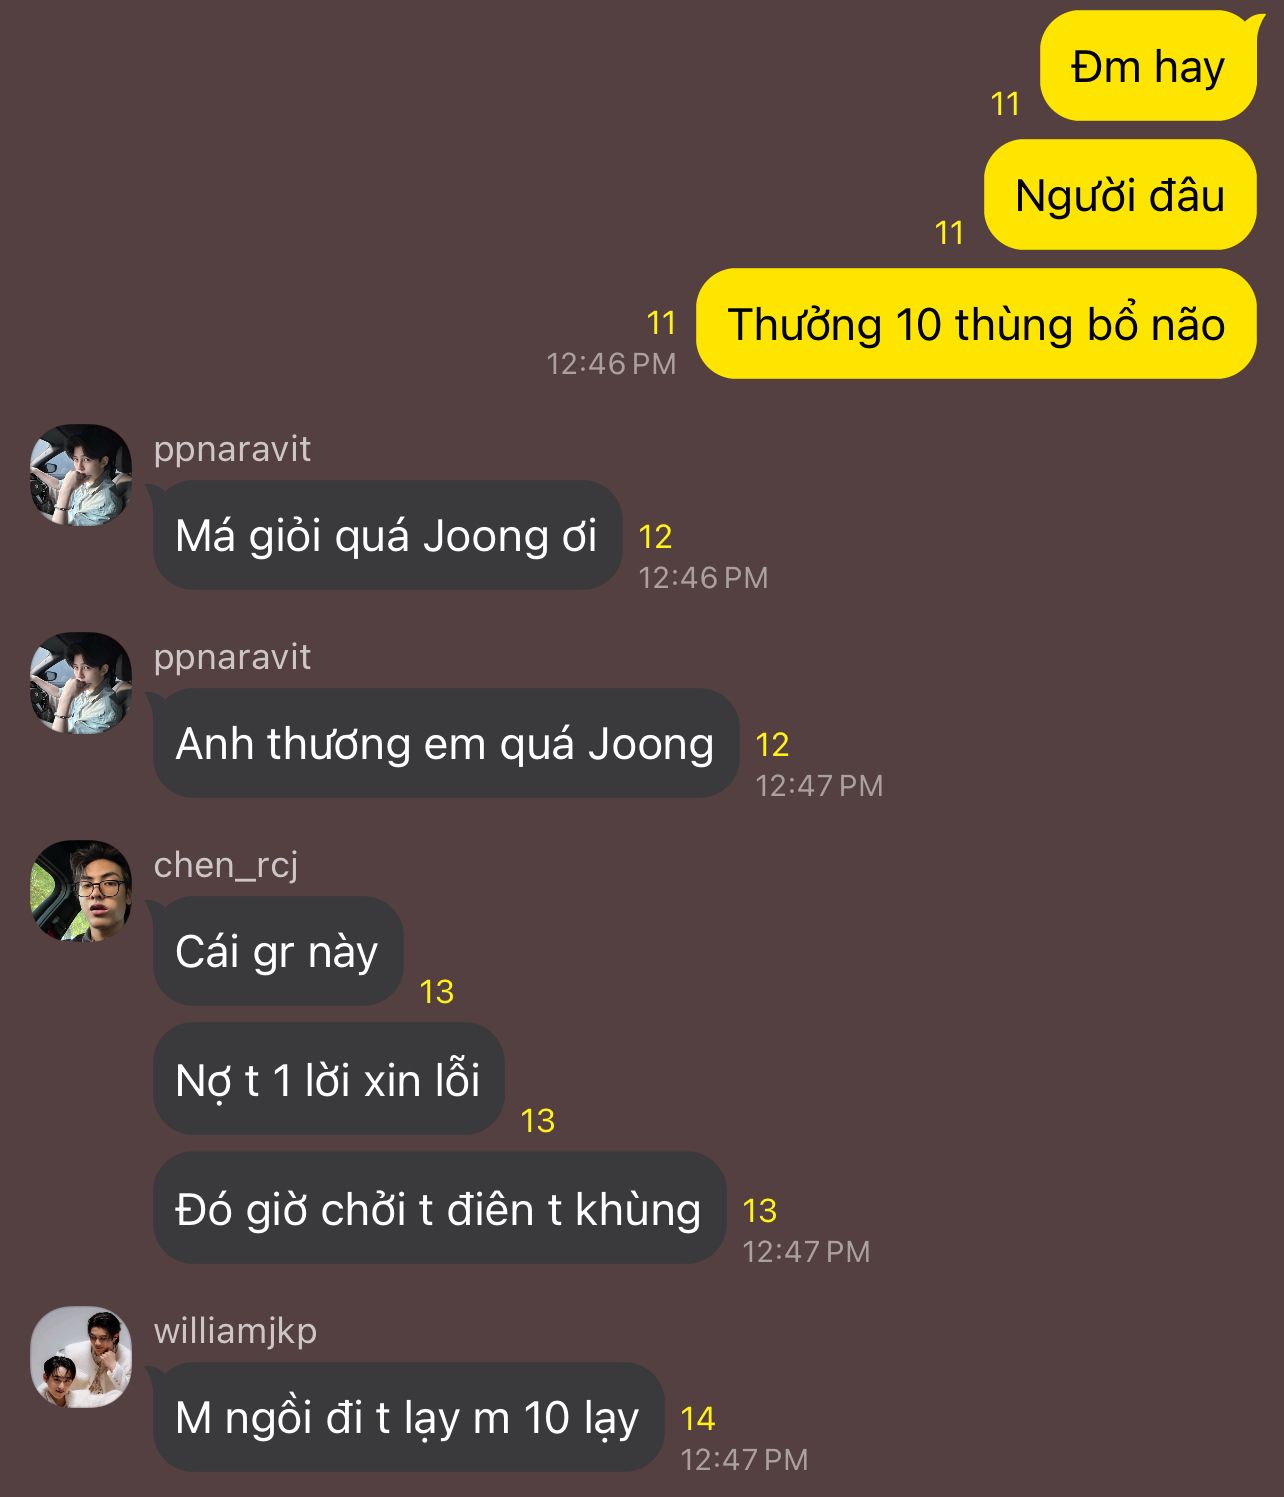
Task: Tap the 'Cái gr này' bubble
Action: click(x=278, y=951)
